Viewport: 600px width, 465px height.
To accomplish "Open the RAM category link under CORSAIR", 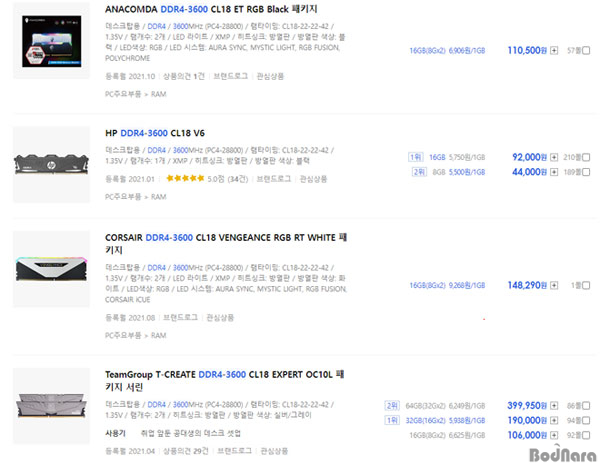I will click(x=158, y=336).
